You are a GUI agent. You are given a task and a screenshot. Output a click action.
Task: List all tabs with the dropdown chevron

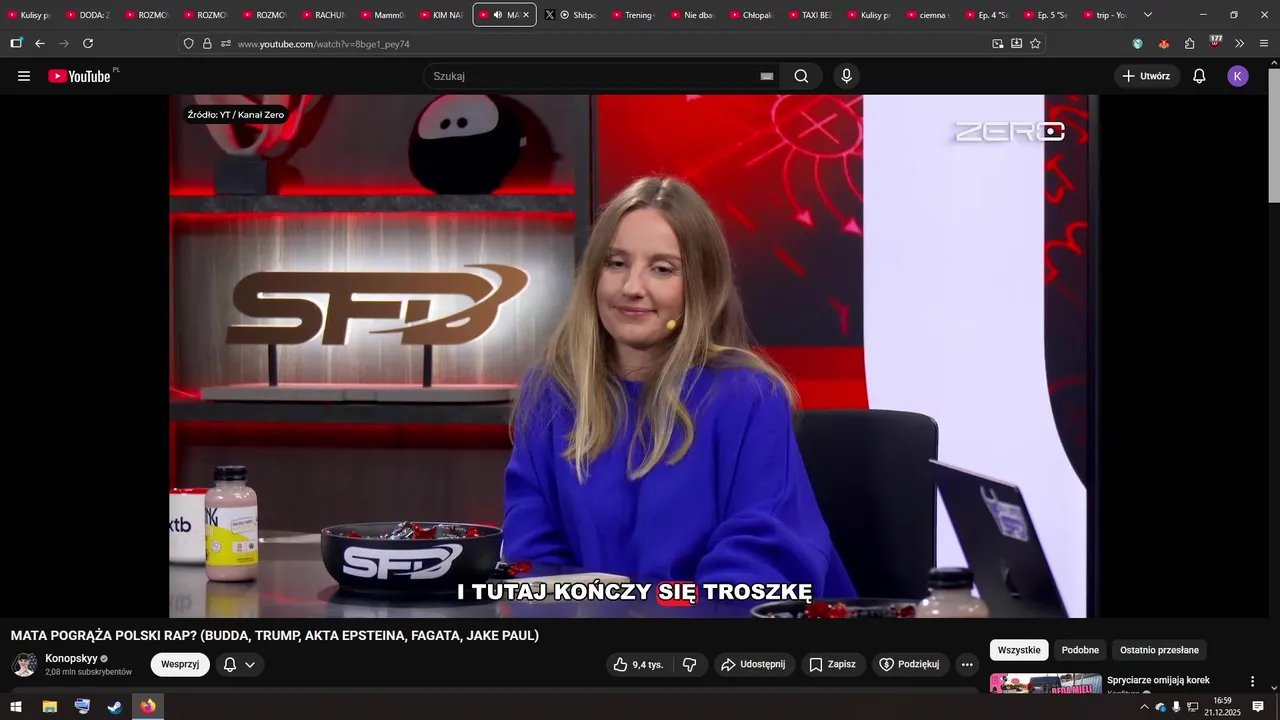(1148, 15)
